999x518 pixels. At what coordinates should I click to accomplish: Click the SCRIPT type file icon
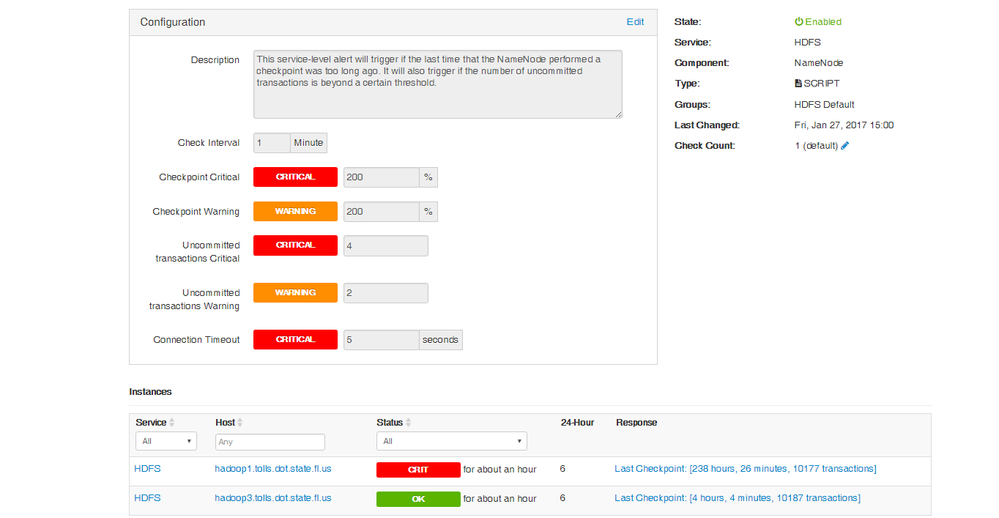click(x=798, y=83)
